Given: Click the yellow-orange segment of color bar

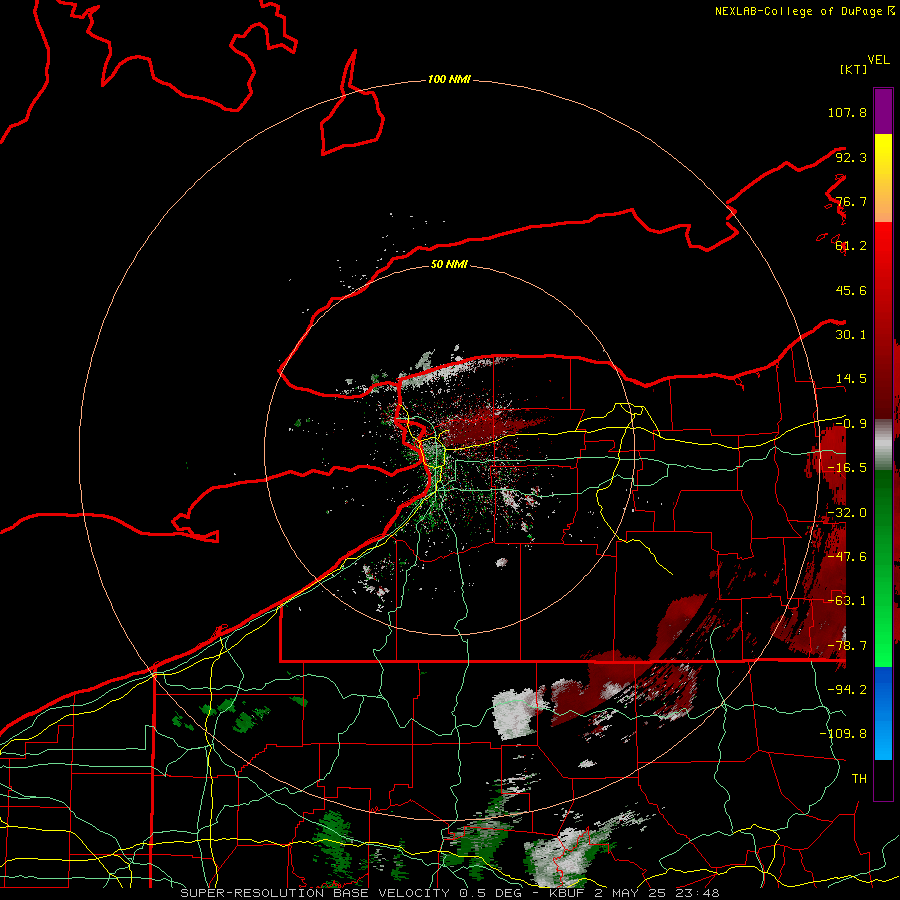Looking at the screenshot, I should pyautogui.click(x=883, y=178).
